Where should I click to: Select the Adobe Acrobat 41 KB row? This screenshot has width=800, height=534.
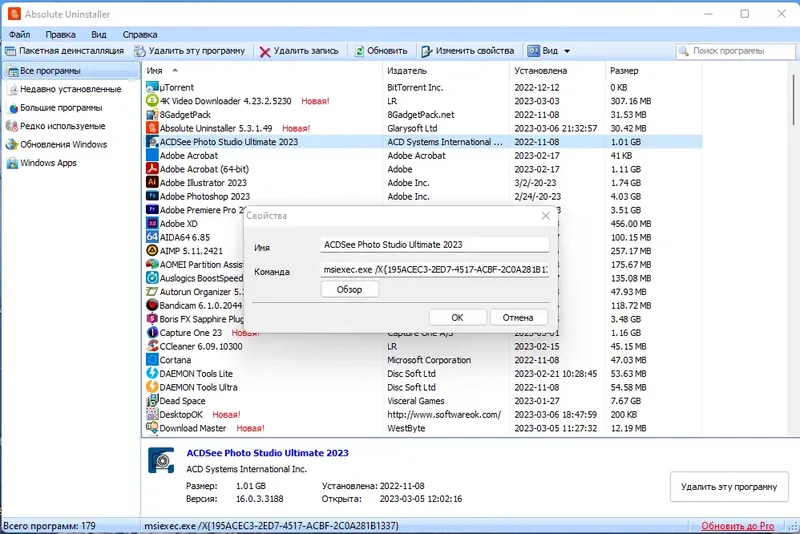(x=423, y=156)
